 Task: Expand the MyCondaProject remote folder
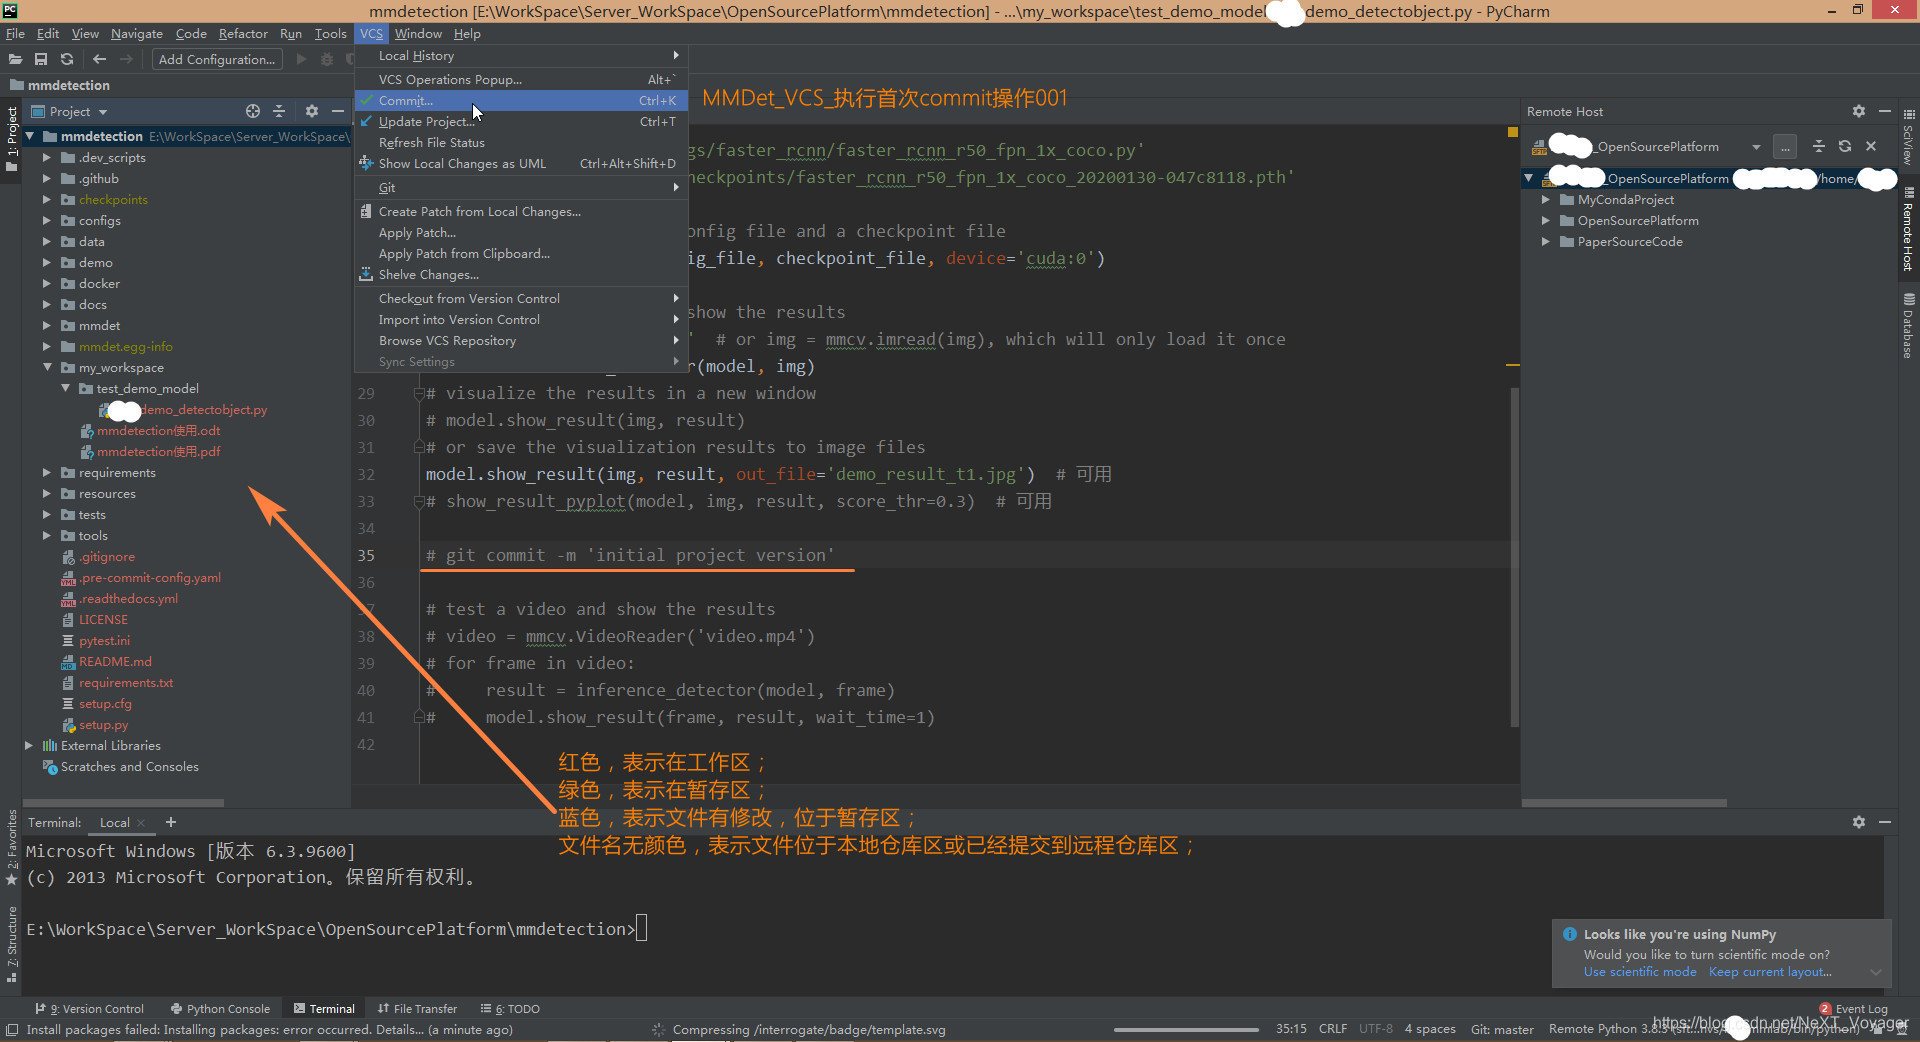coord(1545,199)
